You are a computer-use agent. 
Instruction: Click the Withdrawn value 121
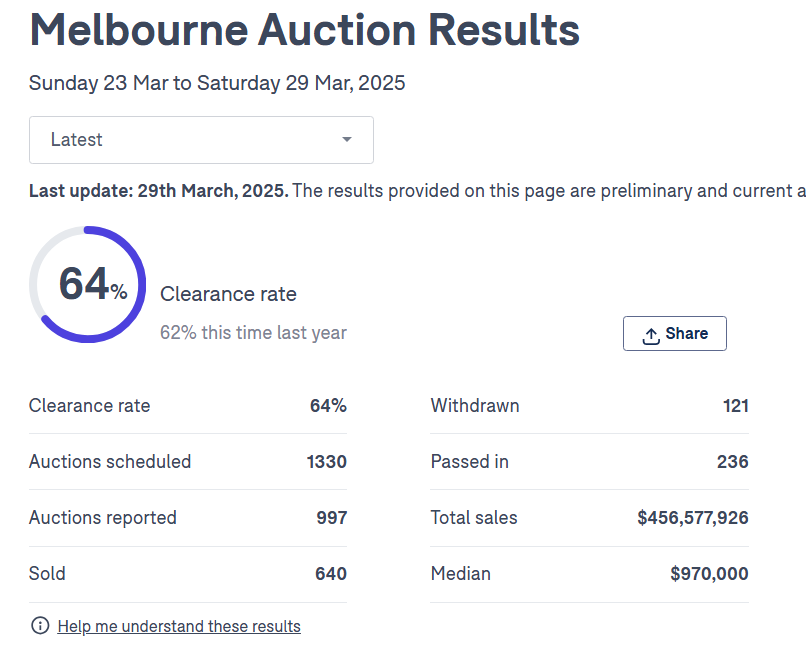(x=735, y=406)
